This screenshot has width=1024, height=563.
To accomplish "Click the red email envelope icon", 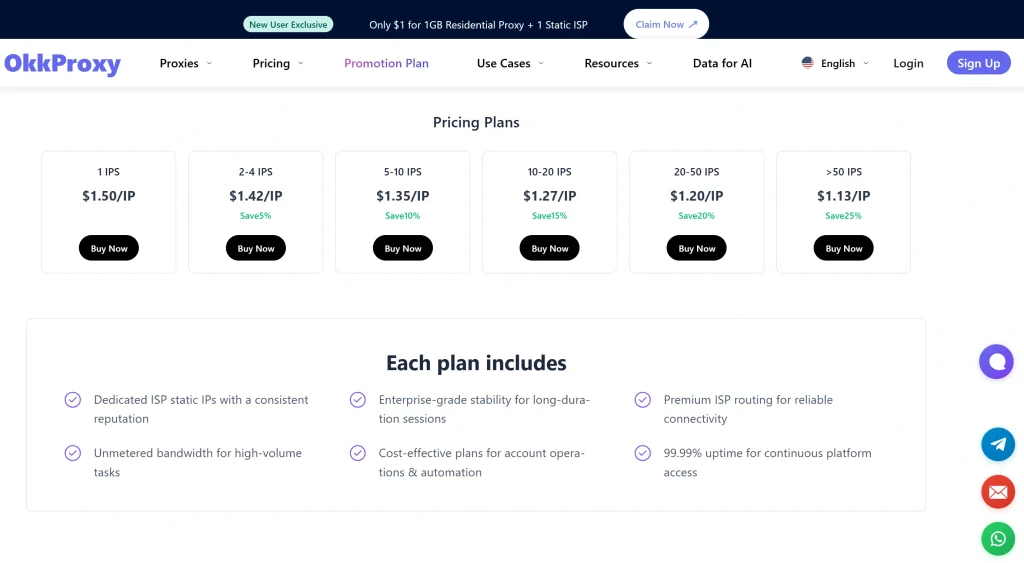I will pyautogui.click(x=998, y=492).
